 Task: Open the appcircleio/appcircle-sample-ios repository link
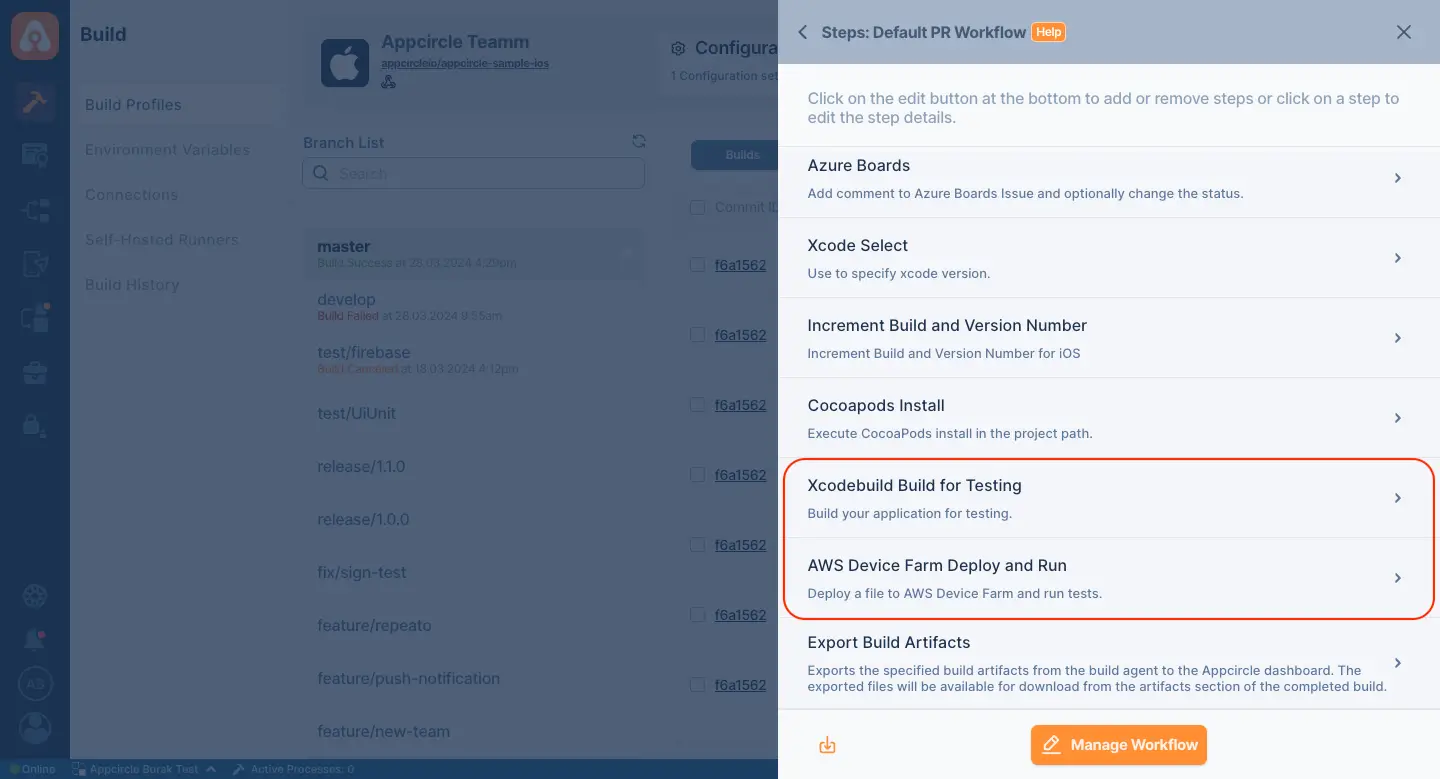coord(465,64)
